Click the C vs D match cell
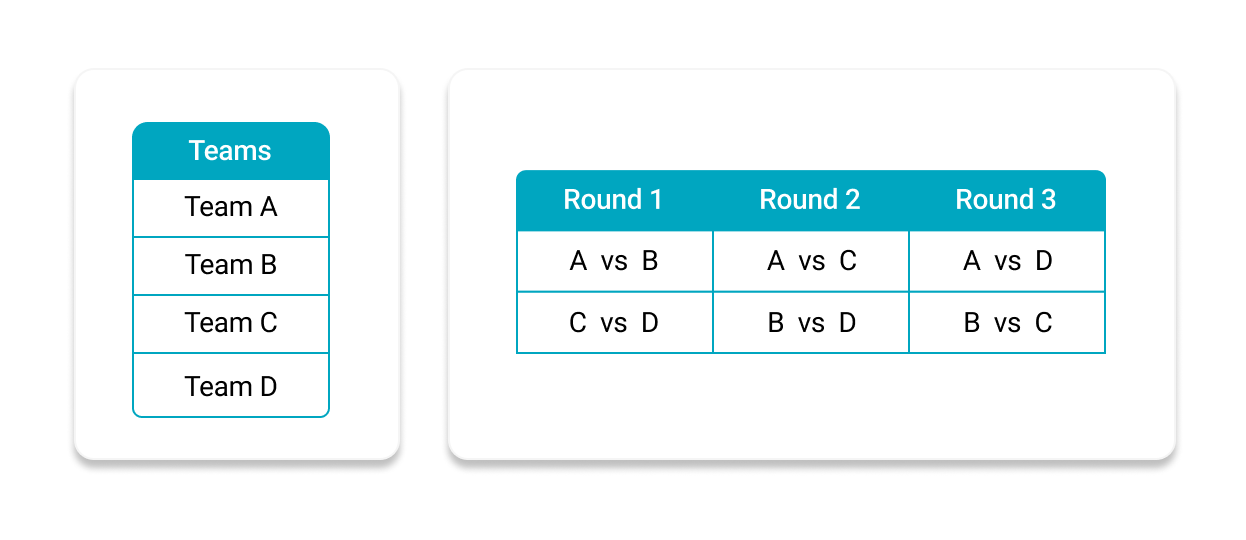This screenshot has width=1246, height=540. coord(613,323)
